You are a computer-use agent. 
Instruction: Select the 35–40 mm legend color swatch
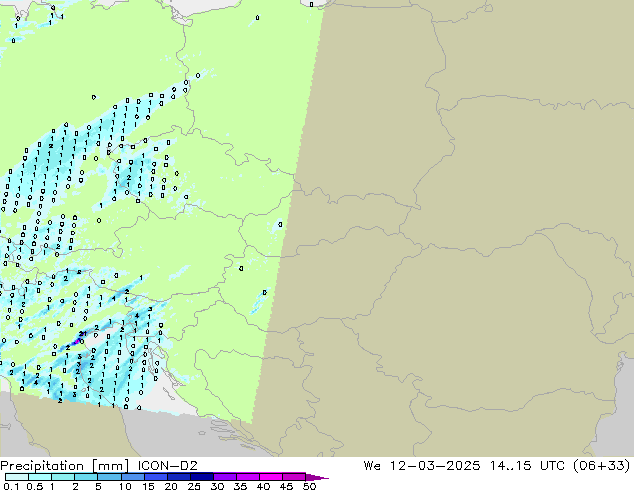tap(248, 477)
